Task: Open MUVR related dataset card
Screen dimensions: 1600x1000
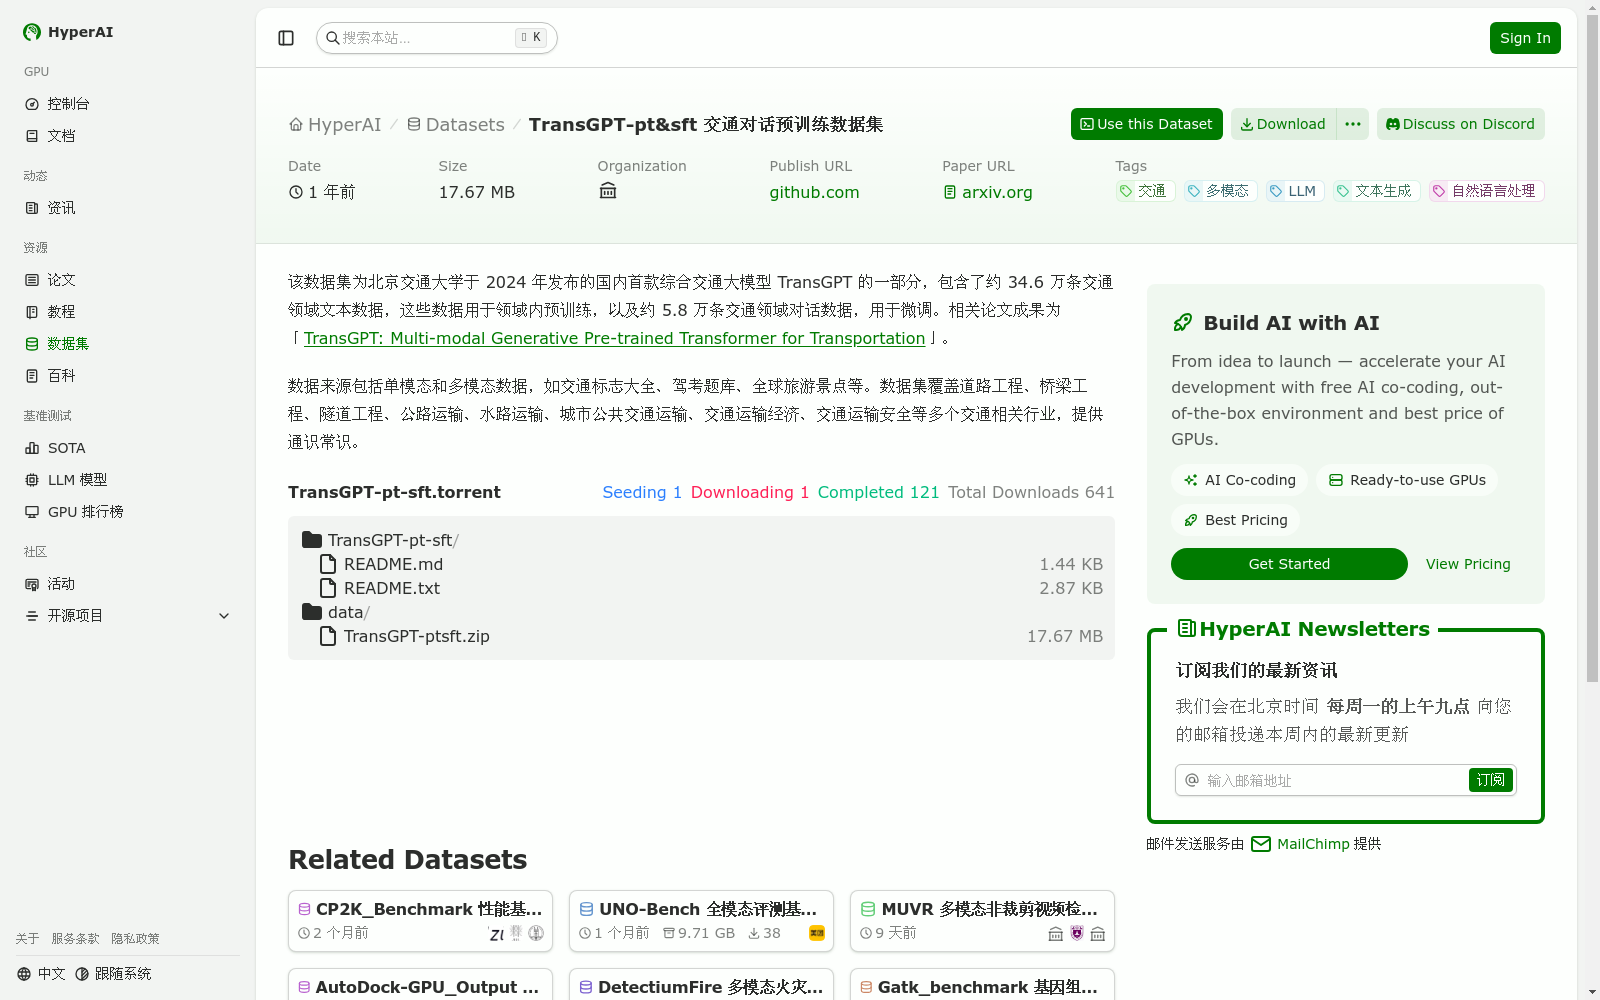Action: (982, 921)
